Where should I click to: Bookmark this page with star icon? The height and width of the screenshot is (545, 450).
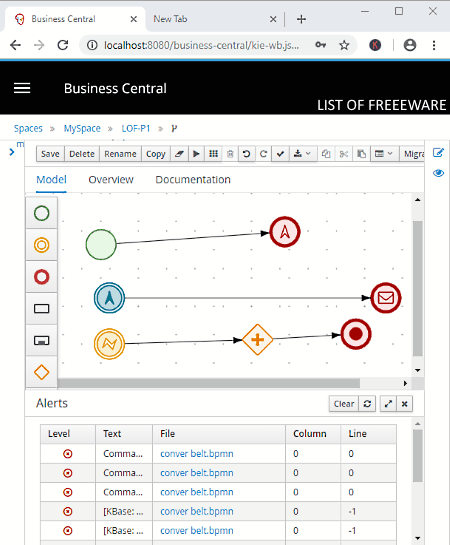344,45
